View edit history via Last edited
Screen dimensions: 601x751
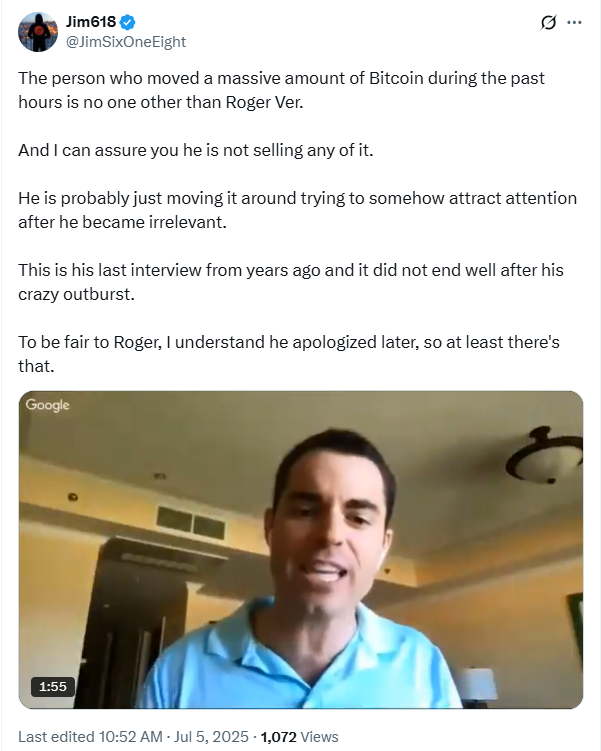[57, 736]
